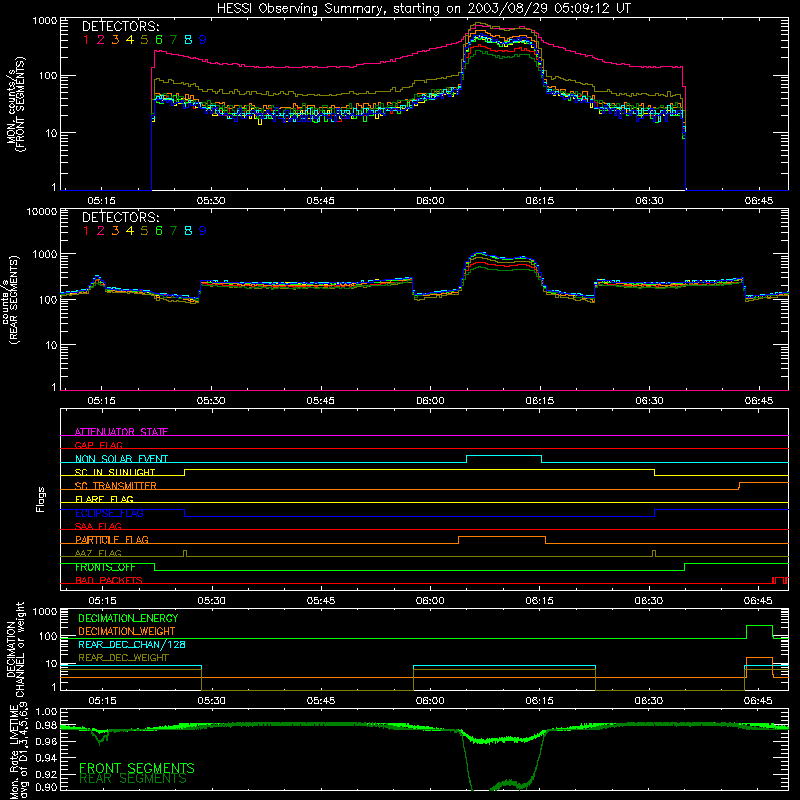Click the NON_SOLAR_EVENT raised step near 06:10
800x800 pixels.
click(x=504, y=456)
